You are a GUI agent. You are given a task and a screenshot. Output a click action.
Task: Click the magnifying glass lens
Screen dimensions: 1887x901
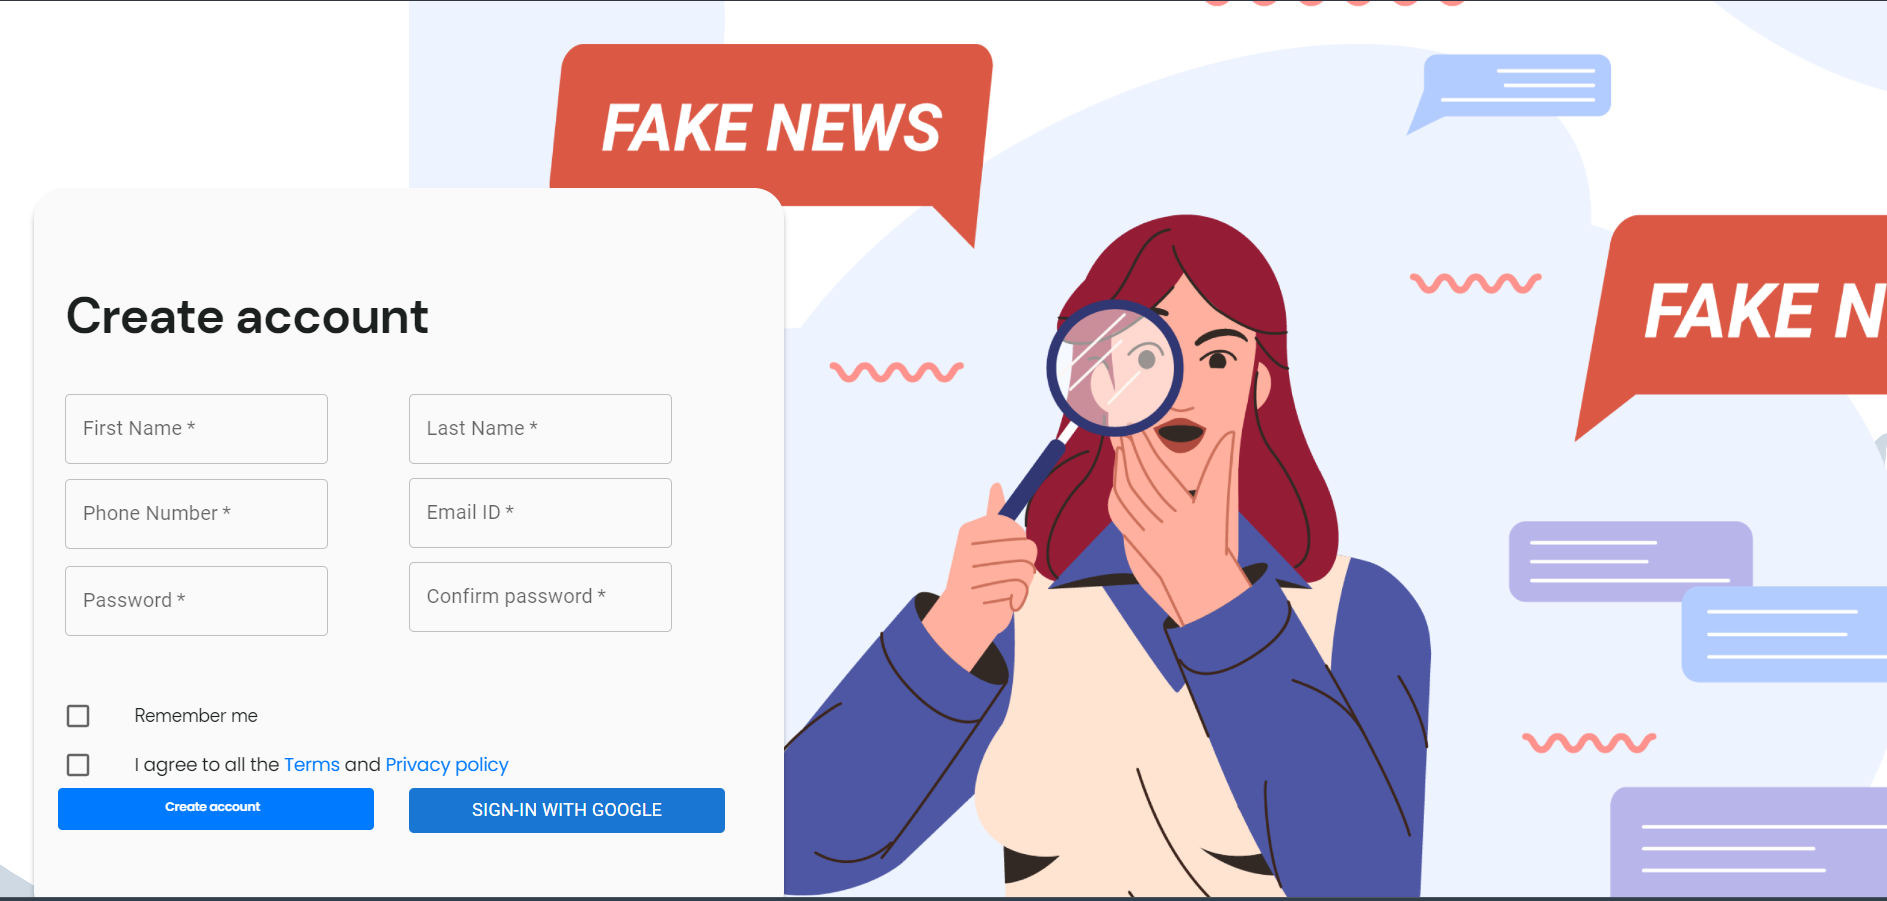pos(1115,368)
